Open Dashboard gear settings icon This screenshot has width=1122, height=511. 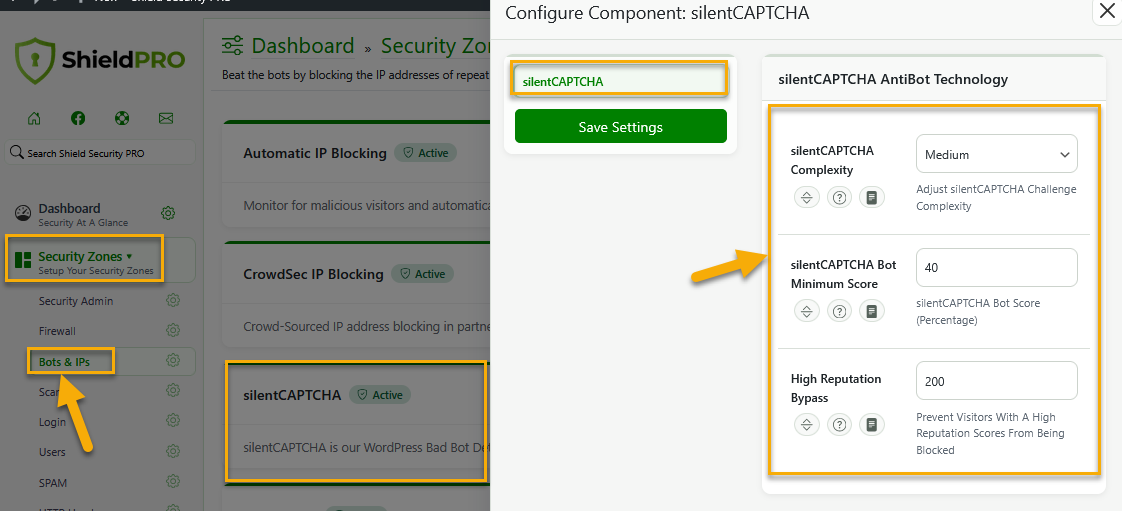tap(168, 213)
